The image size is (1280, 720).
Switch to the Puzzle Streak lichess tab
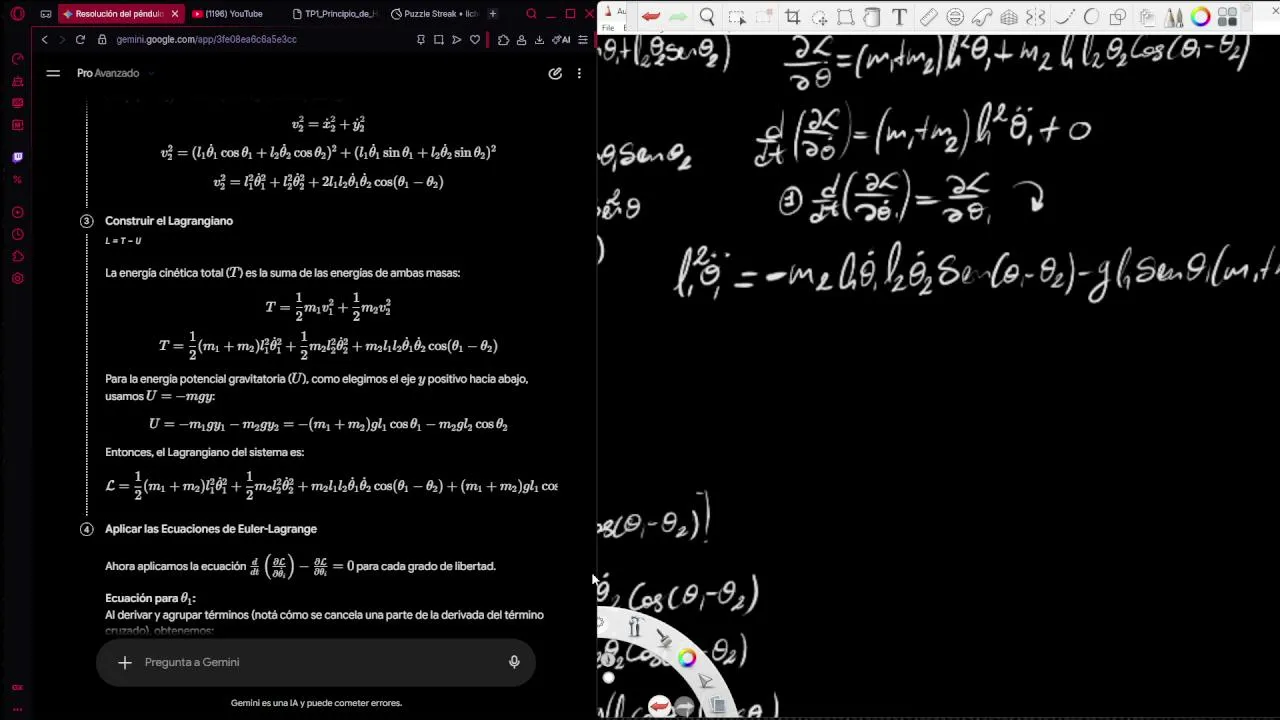[x=435, y=14]
